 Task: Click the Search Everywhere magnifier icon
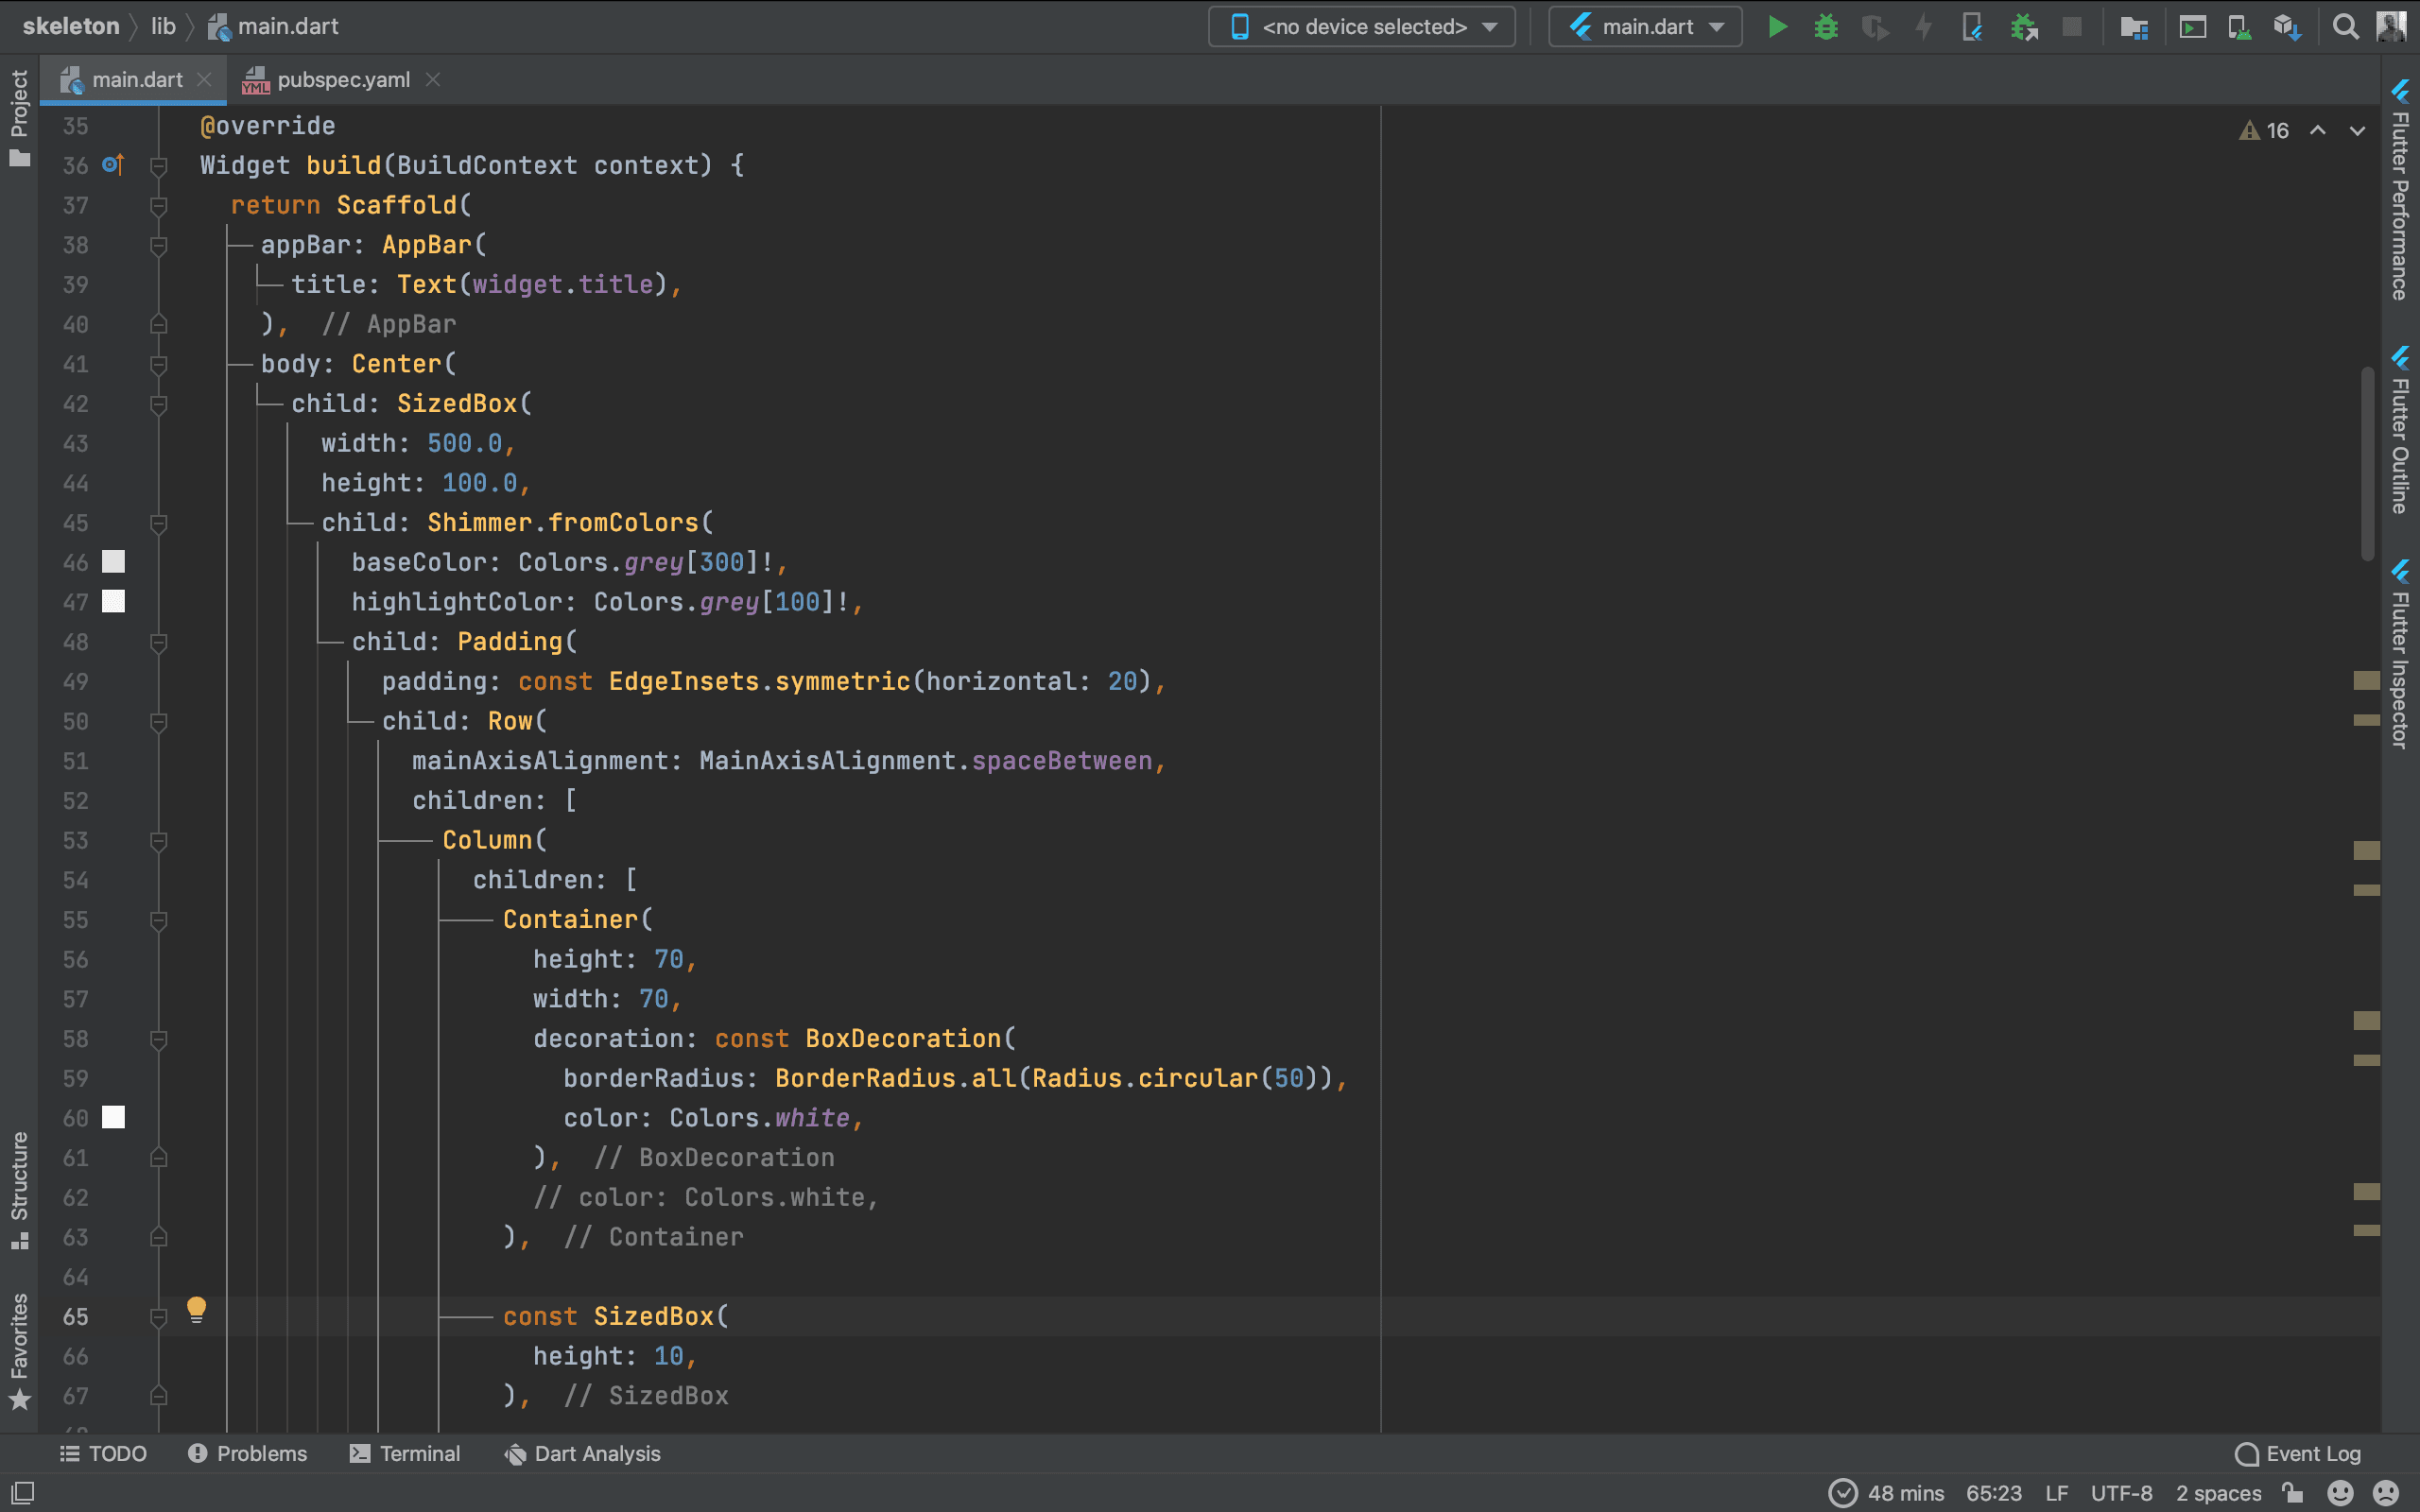pyautogui.click(x=2344, y=27)
